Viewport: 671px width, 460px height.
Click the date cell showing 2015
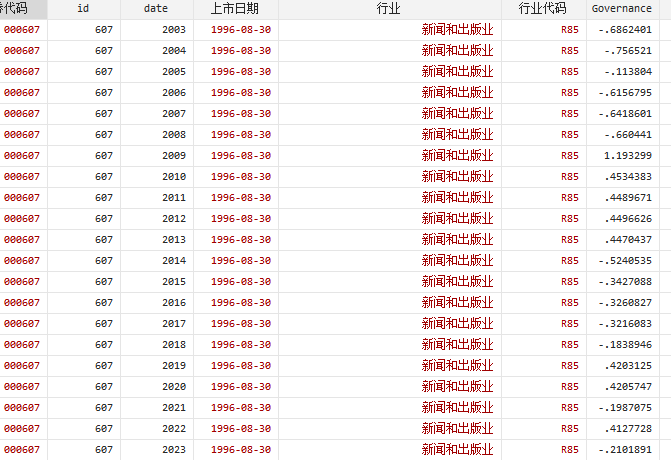[x=173, y=282]
